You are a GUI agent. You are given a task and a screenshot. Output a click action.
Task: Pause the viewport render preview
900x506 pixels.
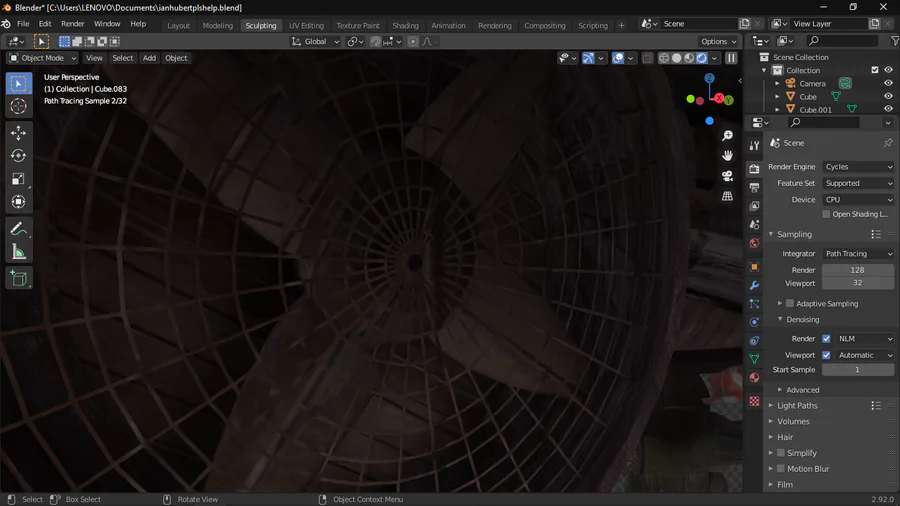(x=731, y=58)
